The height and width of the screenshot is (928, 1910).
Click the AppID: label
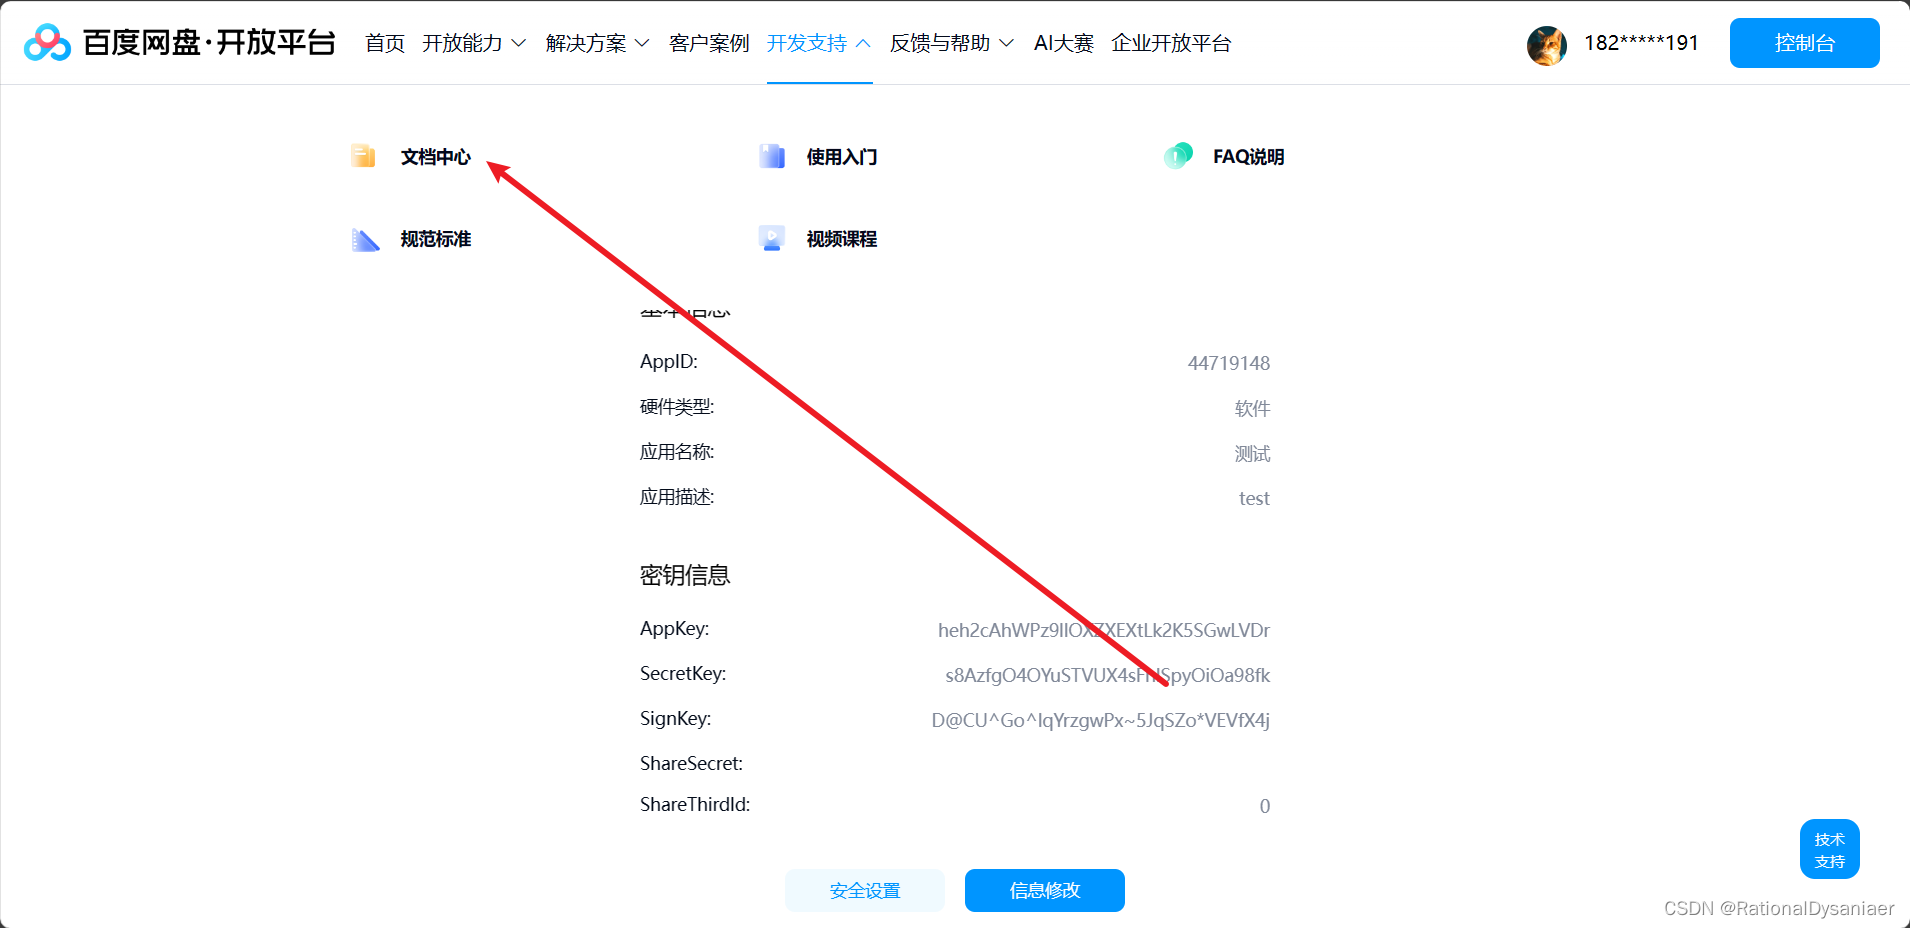click(x=669, y=362)
